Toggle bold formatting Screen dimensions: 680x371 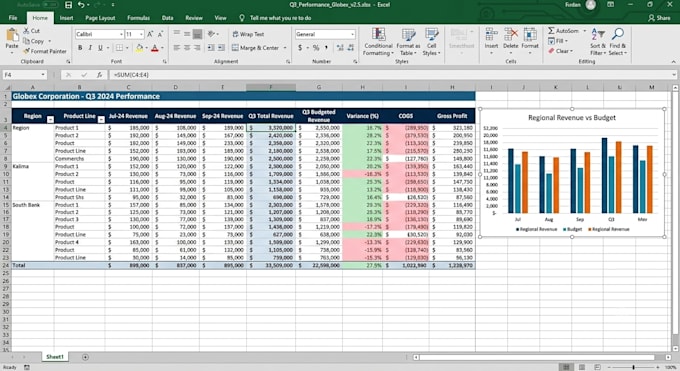80,48
